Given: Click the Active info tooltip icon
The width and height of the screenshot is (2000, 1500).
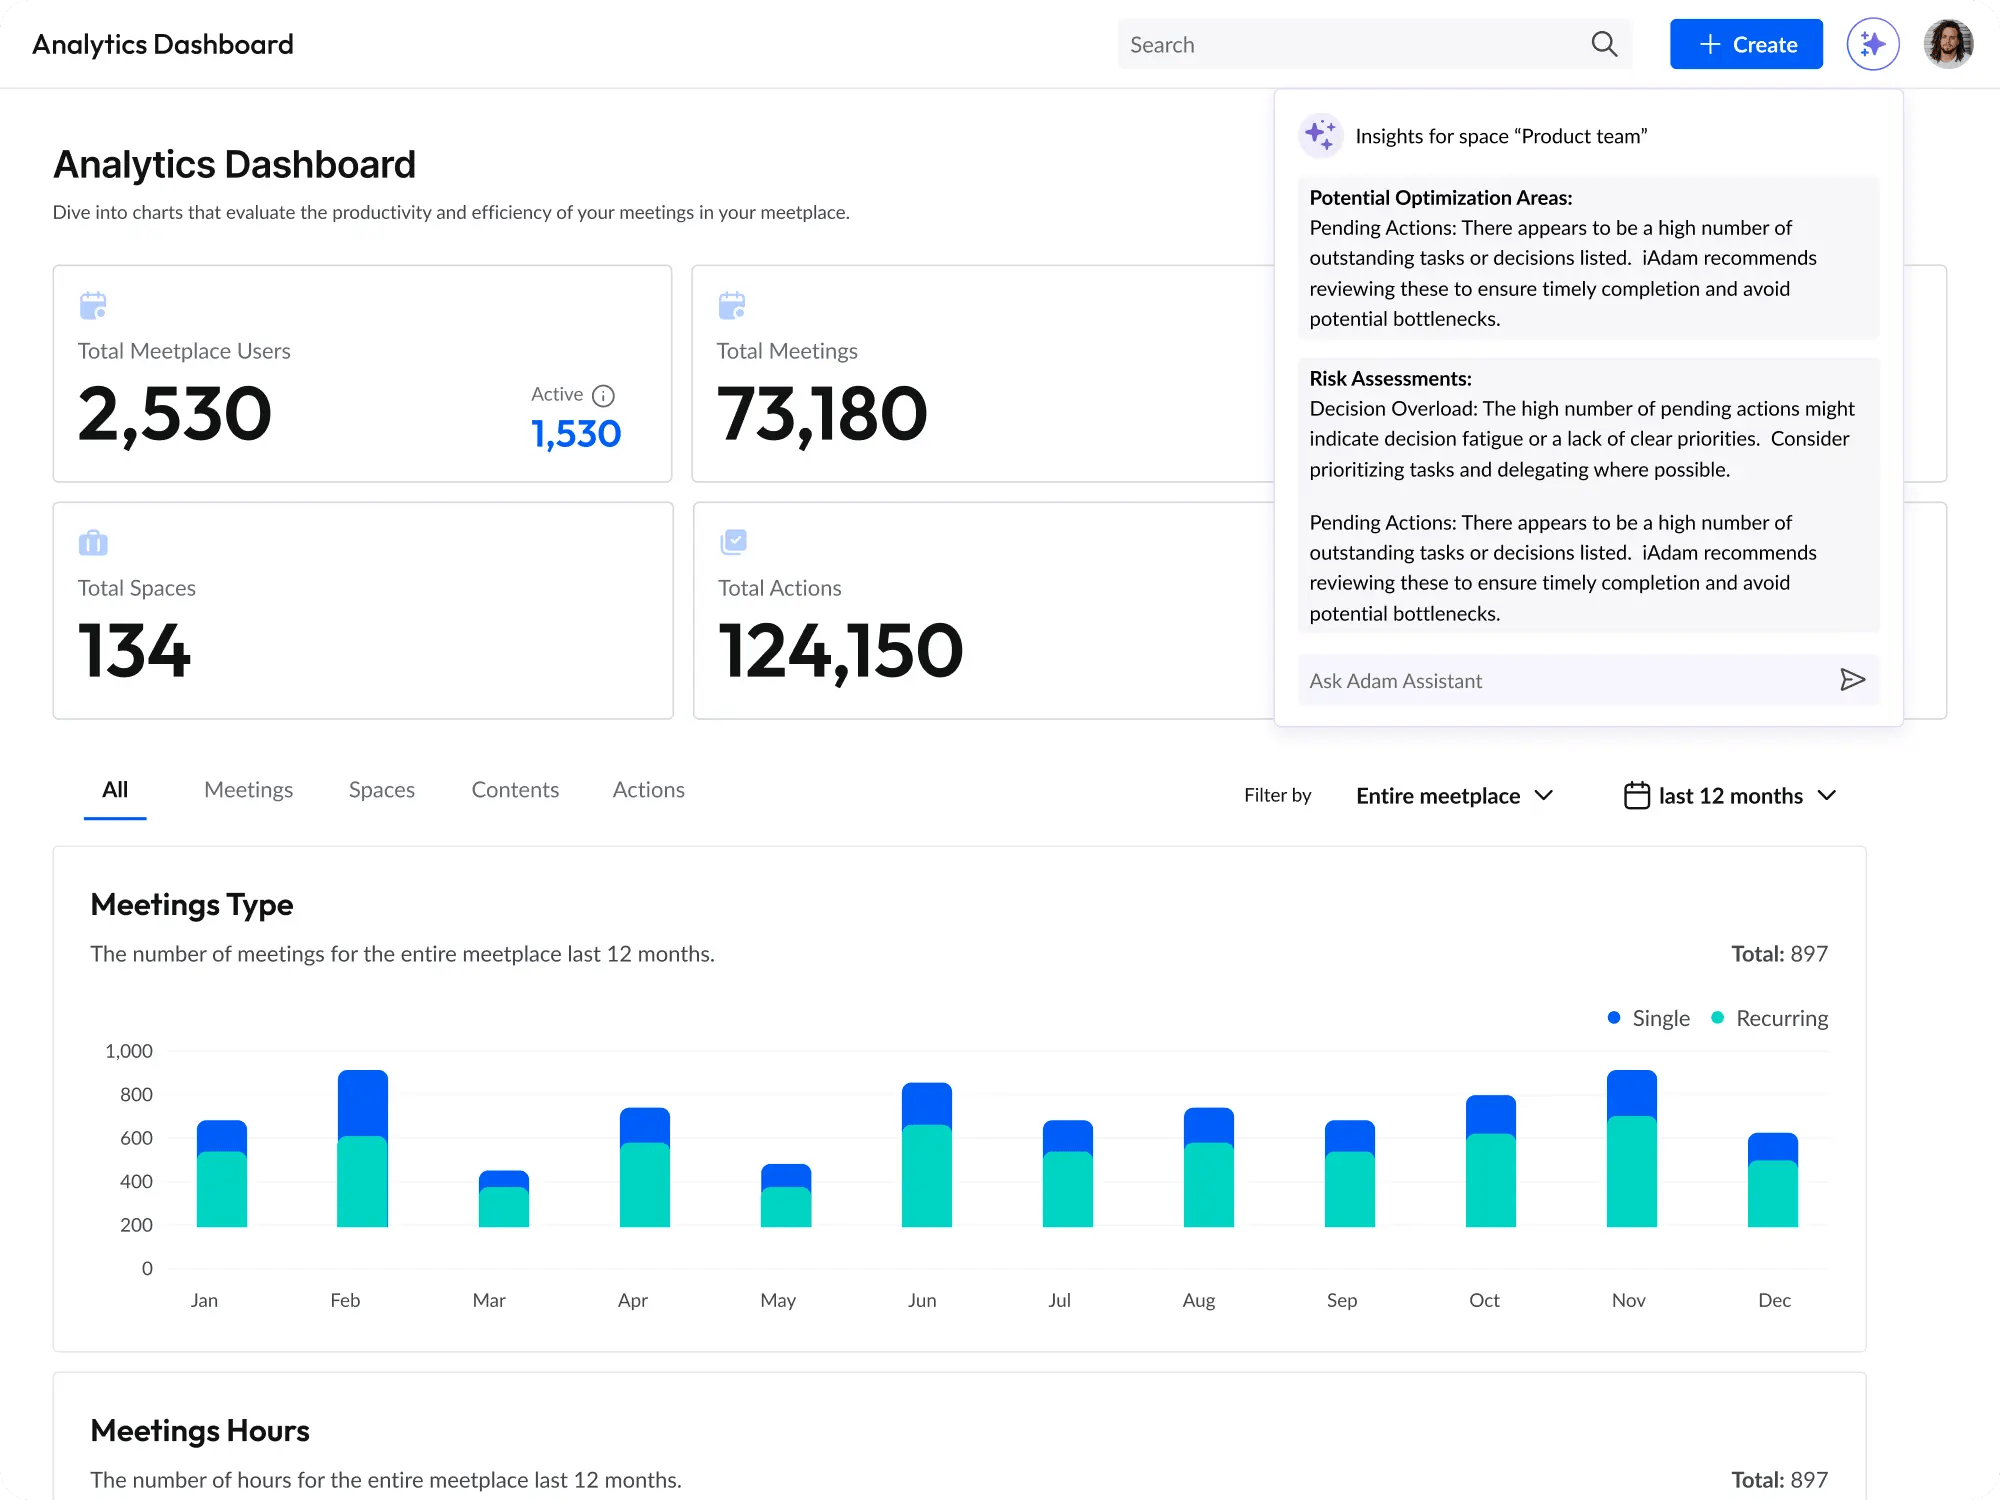Looking at the screenshot, I should click(x=604, y=394).
